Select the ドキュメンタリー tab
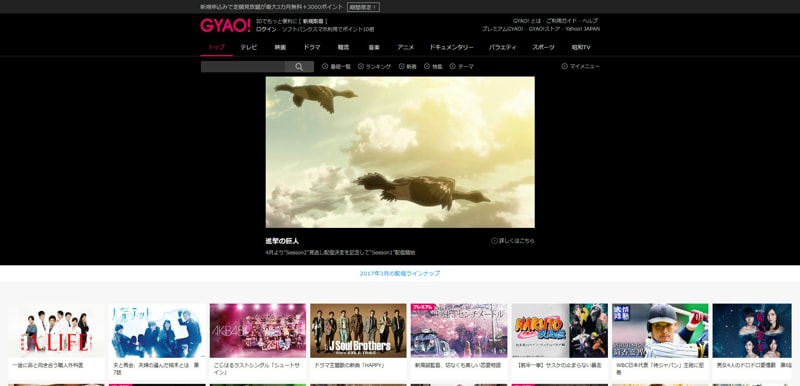 click(x=452, y=47)
